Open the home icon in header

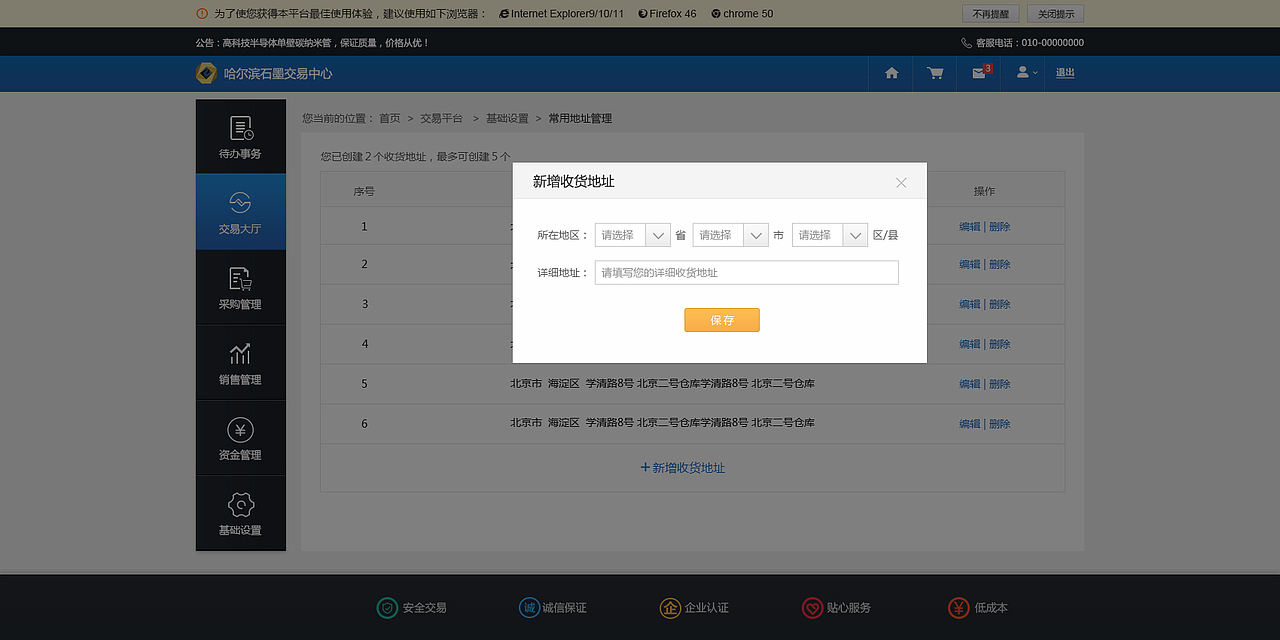(x=890, y=73)
